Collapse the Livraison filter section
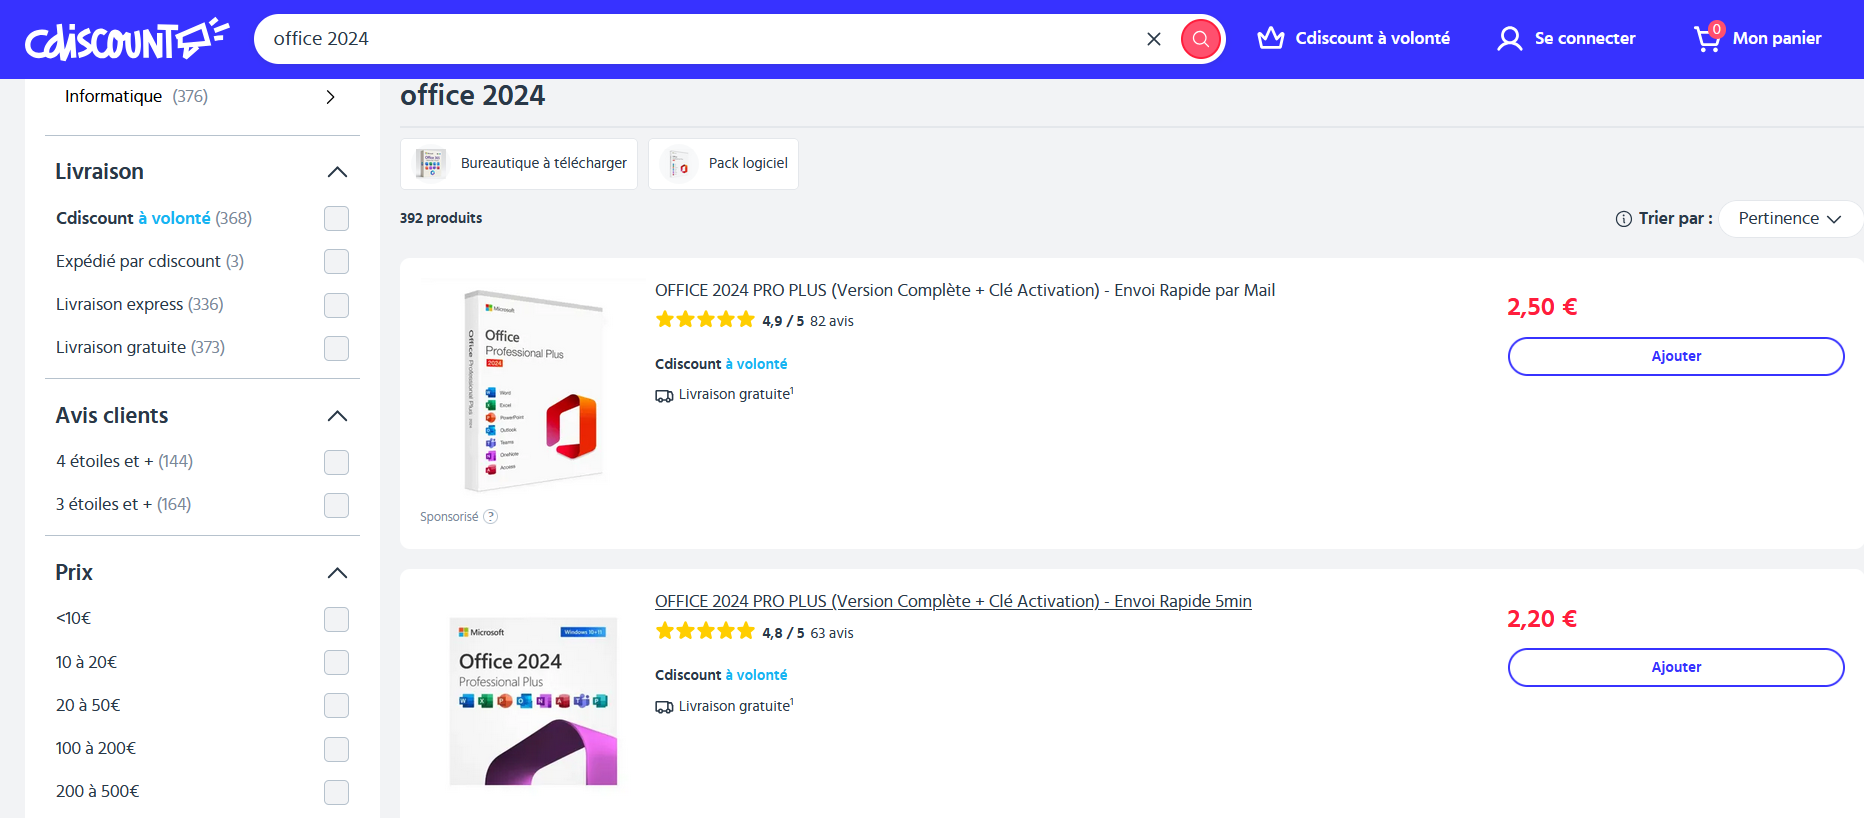The width and height of the screenshot is (1864, 818). coord(337,172)
